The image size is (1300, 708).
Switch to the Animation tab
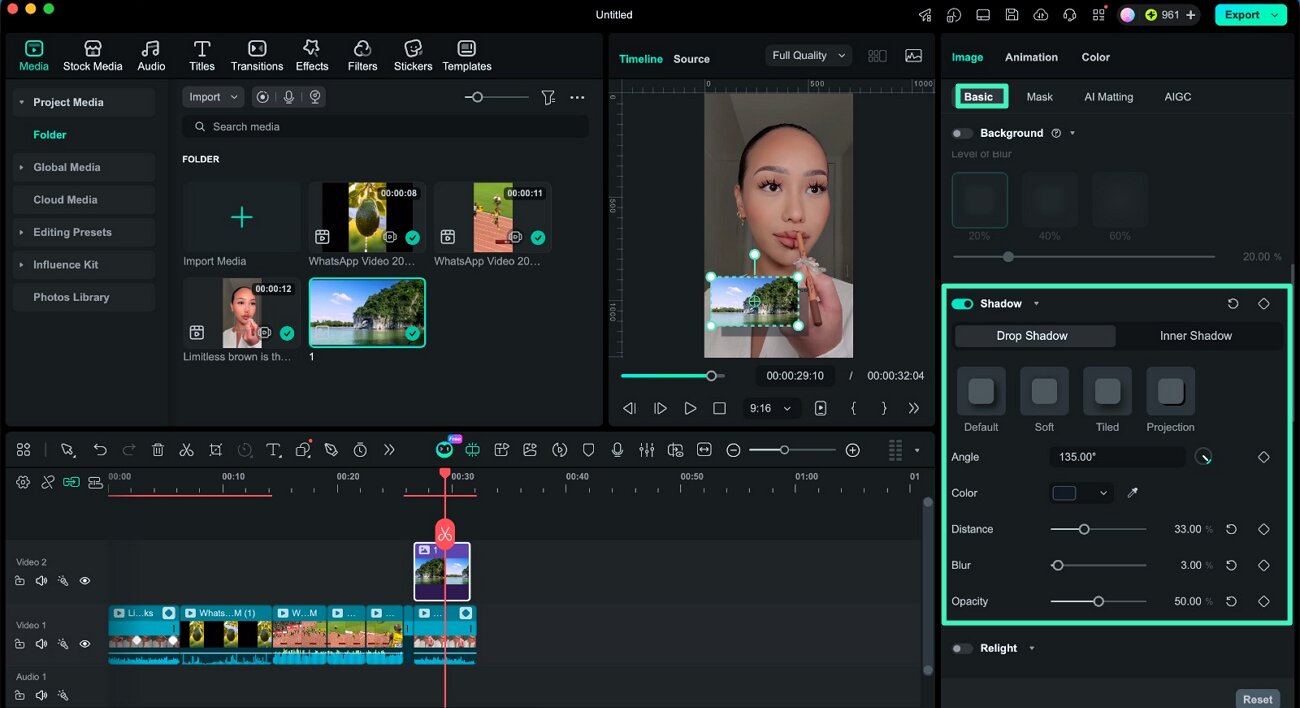tap(1031, 57)
